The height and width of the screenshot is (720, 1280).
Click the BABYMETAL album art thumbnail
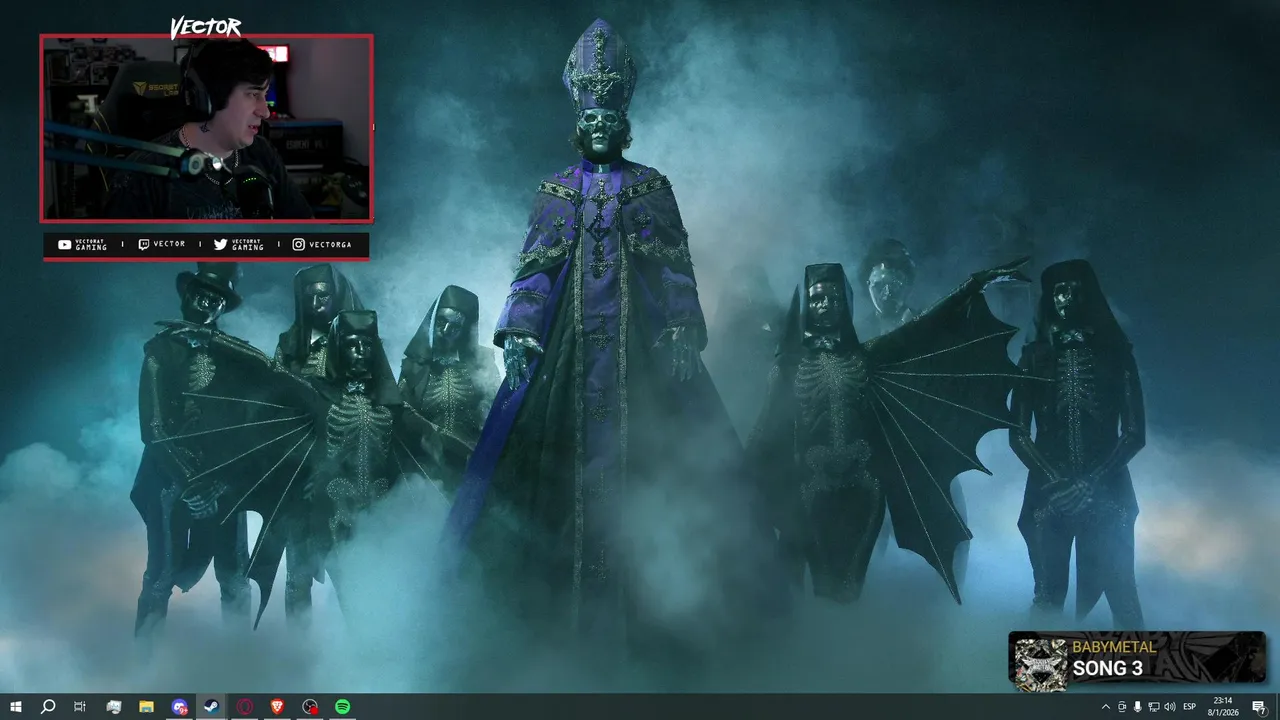(x=1040, y=663)
